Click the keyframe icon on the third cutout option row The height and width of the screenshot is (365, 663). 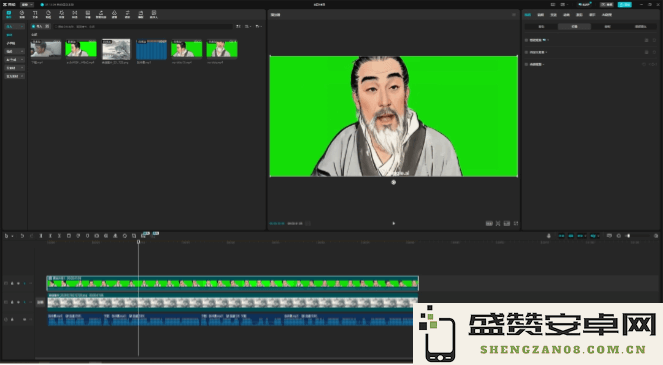click(654, 65)
